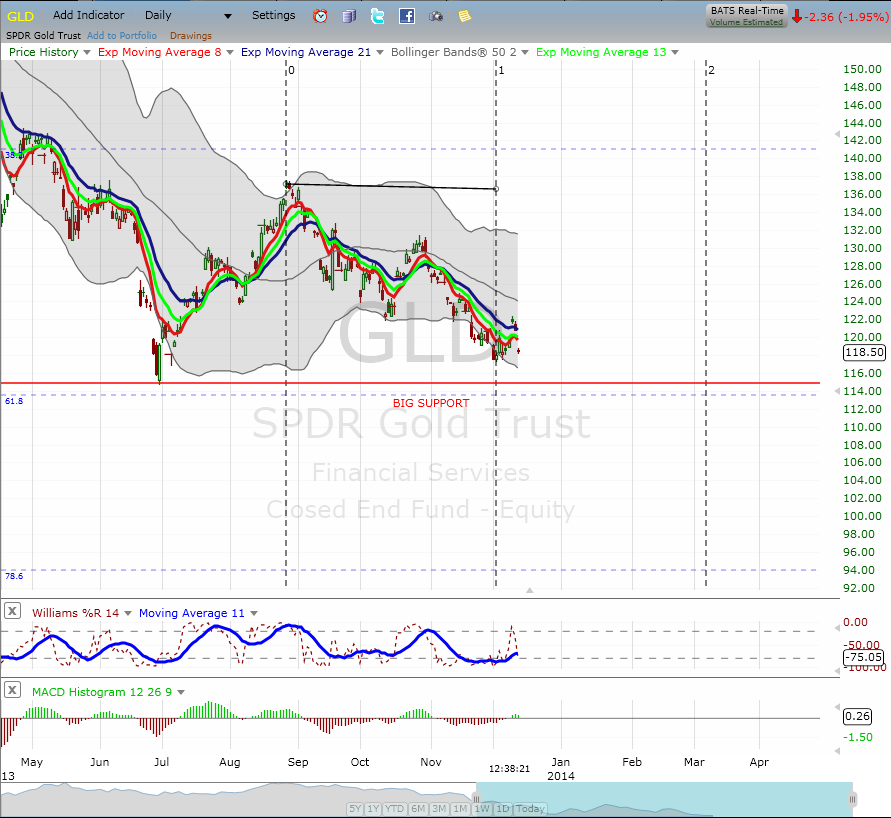
Task: Click SPDR Gold Trust name text
Action: click(44, 35)
